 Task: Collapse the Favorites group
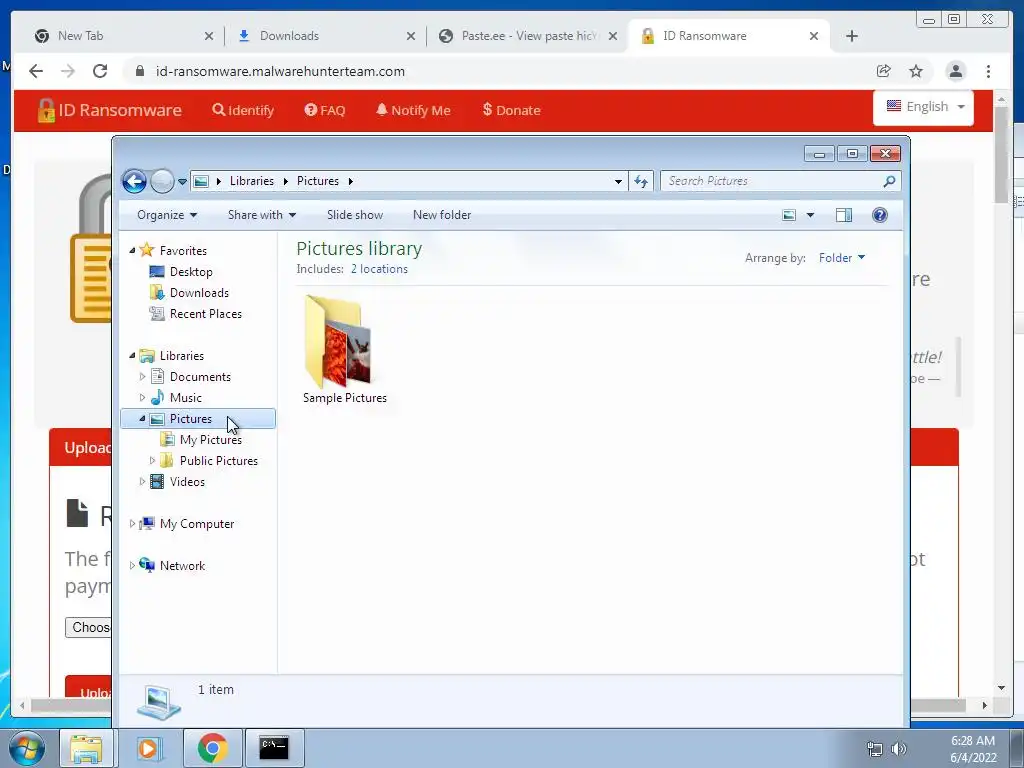tap(132, 250)
